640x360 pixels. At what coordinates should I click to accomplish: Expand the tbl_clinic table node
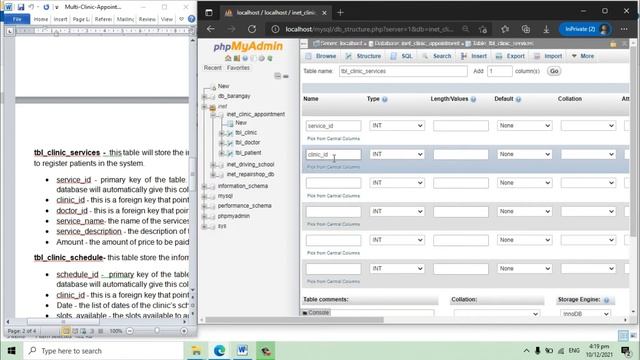[x=222, y=133]
